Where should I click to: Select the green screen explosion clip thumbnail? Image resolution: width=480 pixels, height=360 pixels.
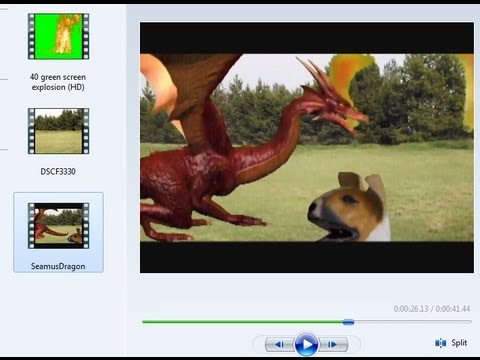coord(58,36)
